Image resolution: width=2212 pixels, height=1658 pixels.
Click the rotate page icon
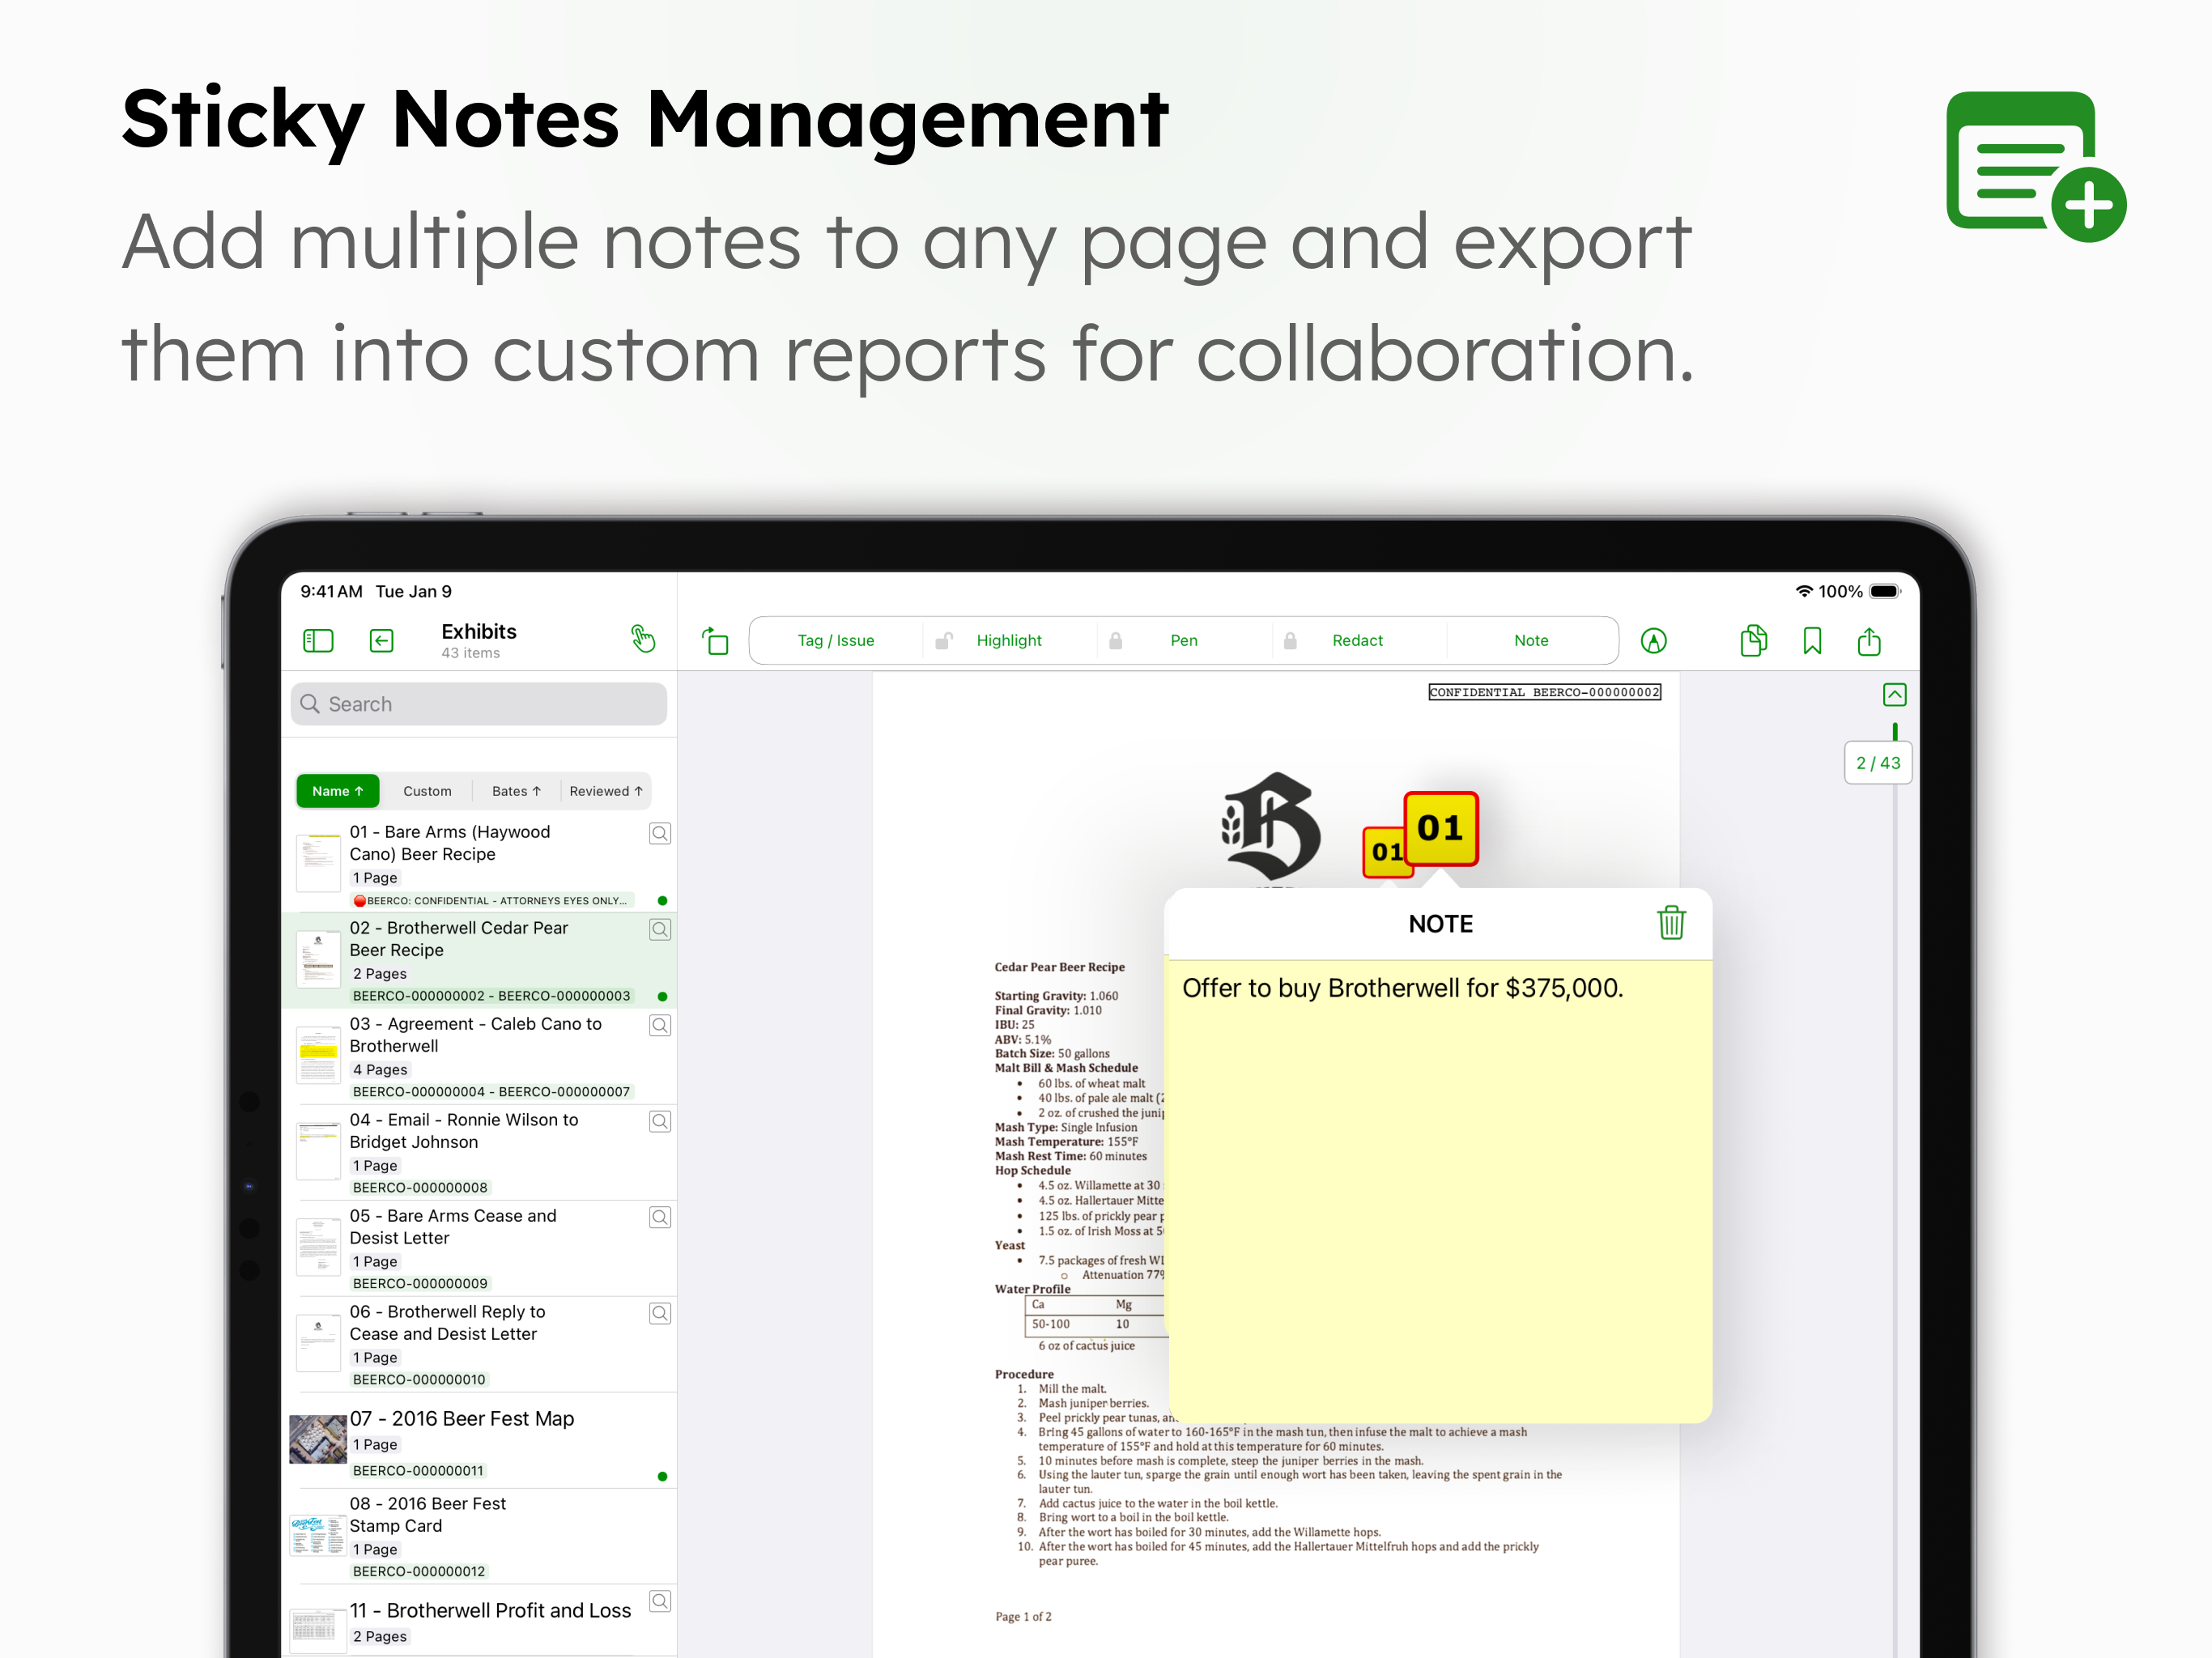[715, 640]
